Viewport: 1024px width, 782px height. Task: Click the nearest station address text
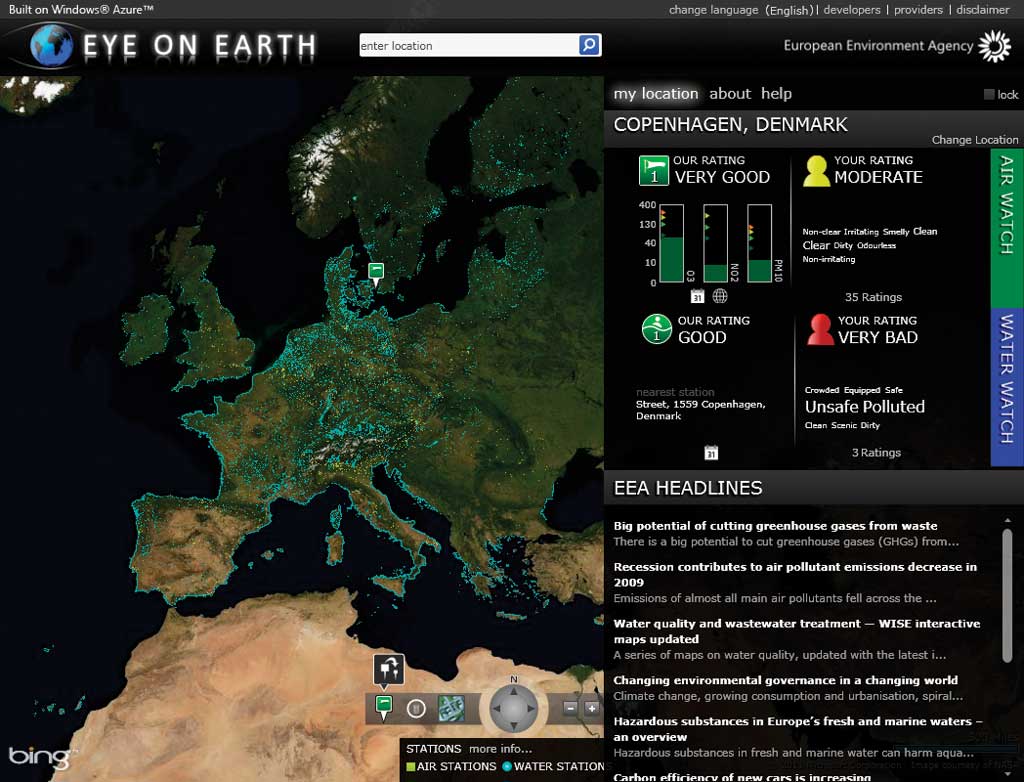pyautogui.click(x=701, y=410)
